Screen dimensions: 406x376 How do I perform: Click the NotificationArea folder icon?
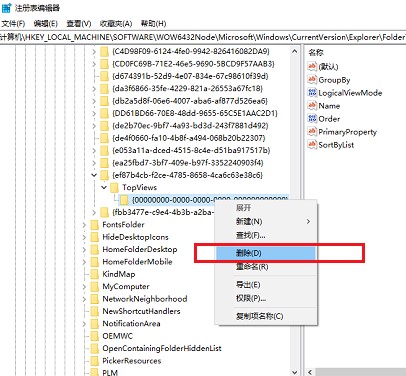(95, 323)
